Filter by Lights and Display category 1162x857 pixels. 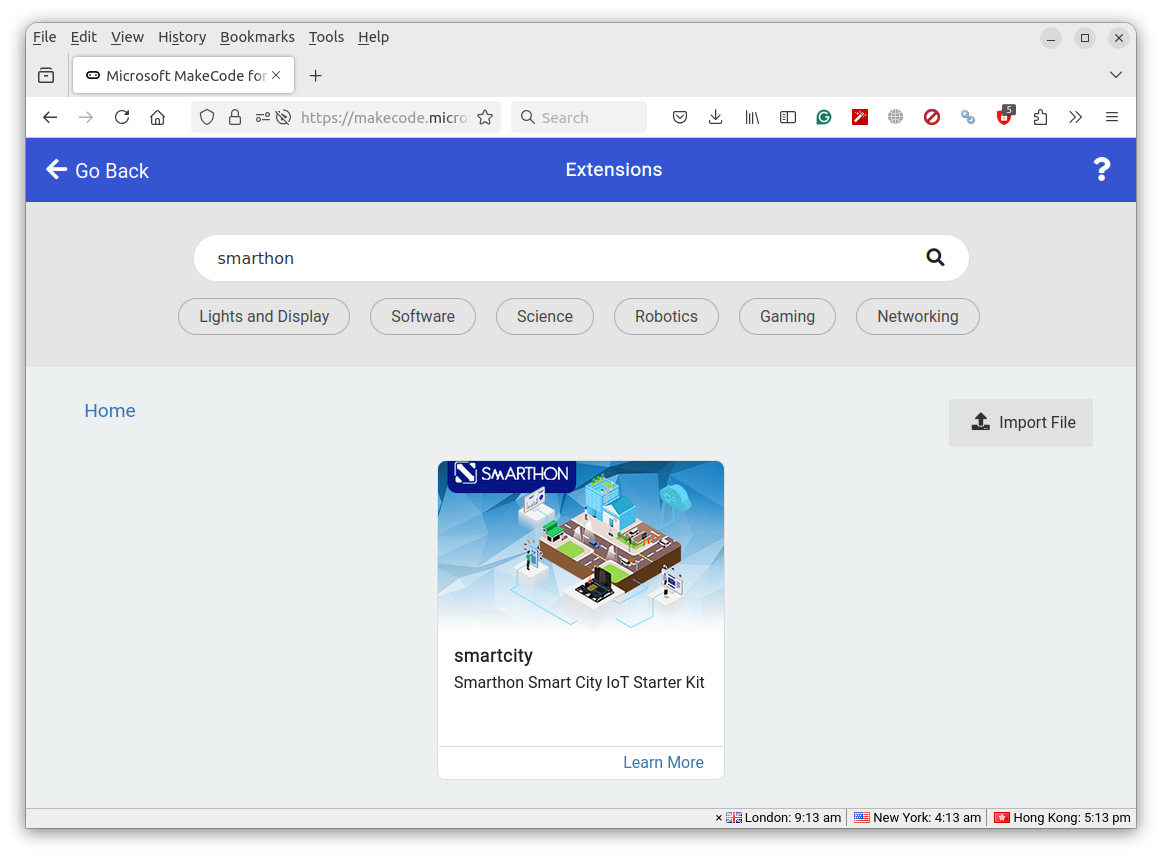tap(264, 317)
